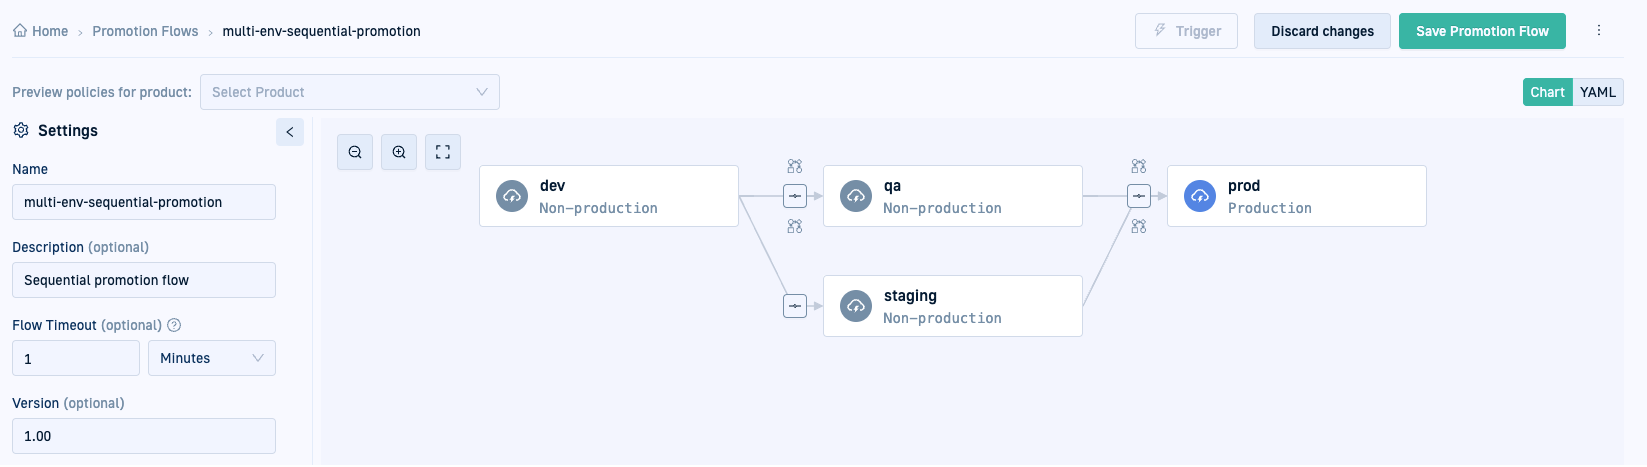Switch to the YAML view
The width and height of the screenshot is (1647, 467).
tap(1598, 92)
